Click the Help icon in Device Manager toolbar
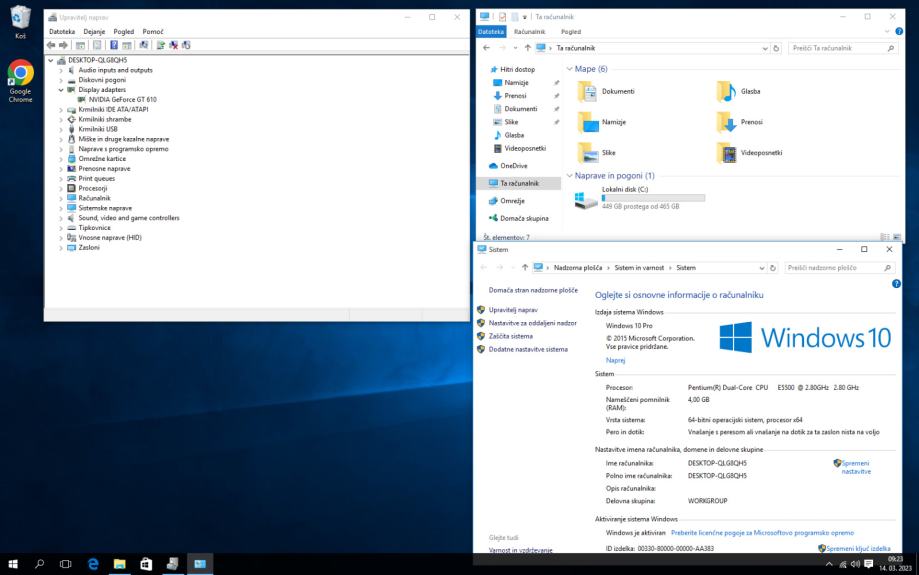 (x=114, y=45)
